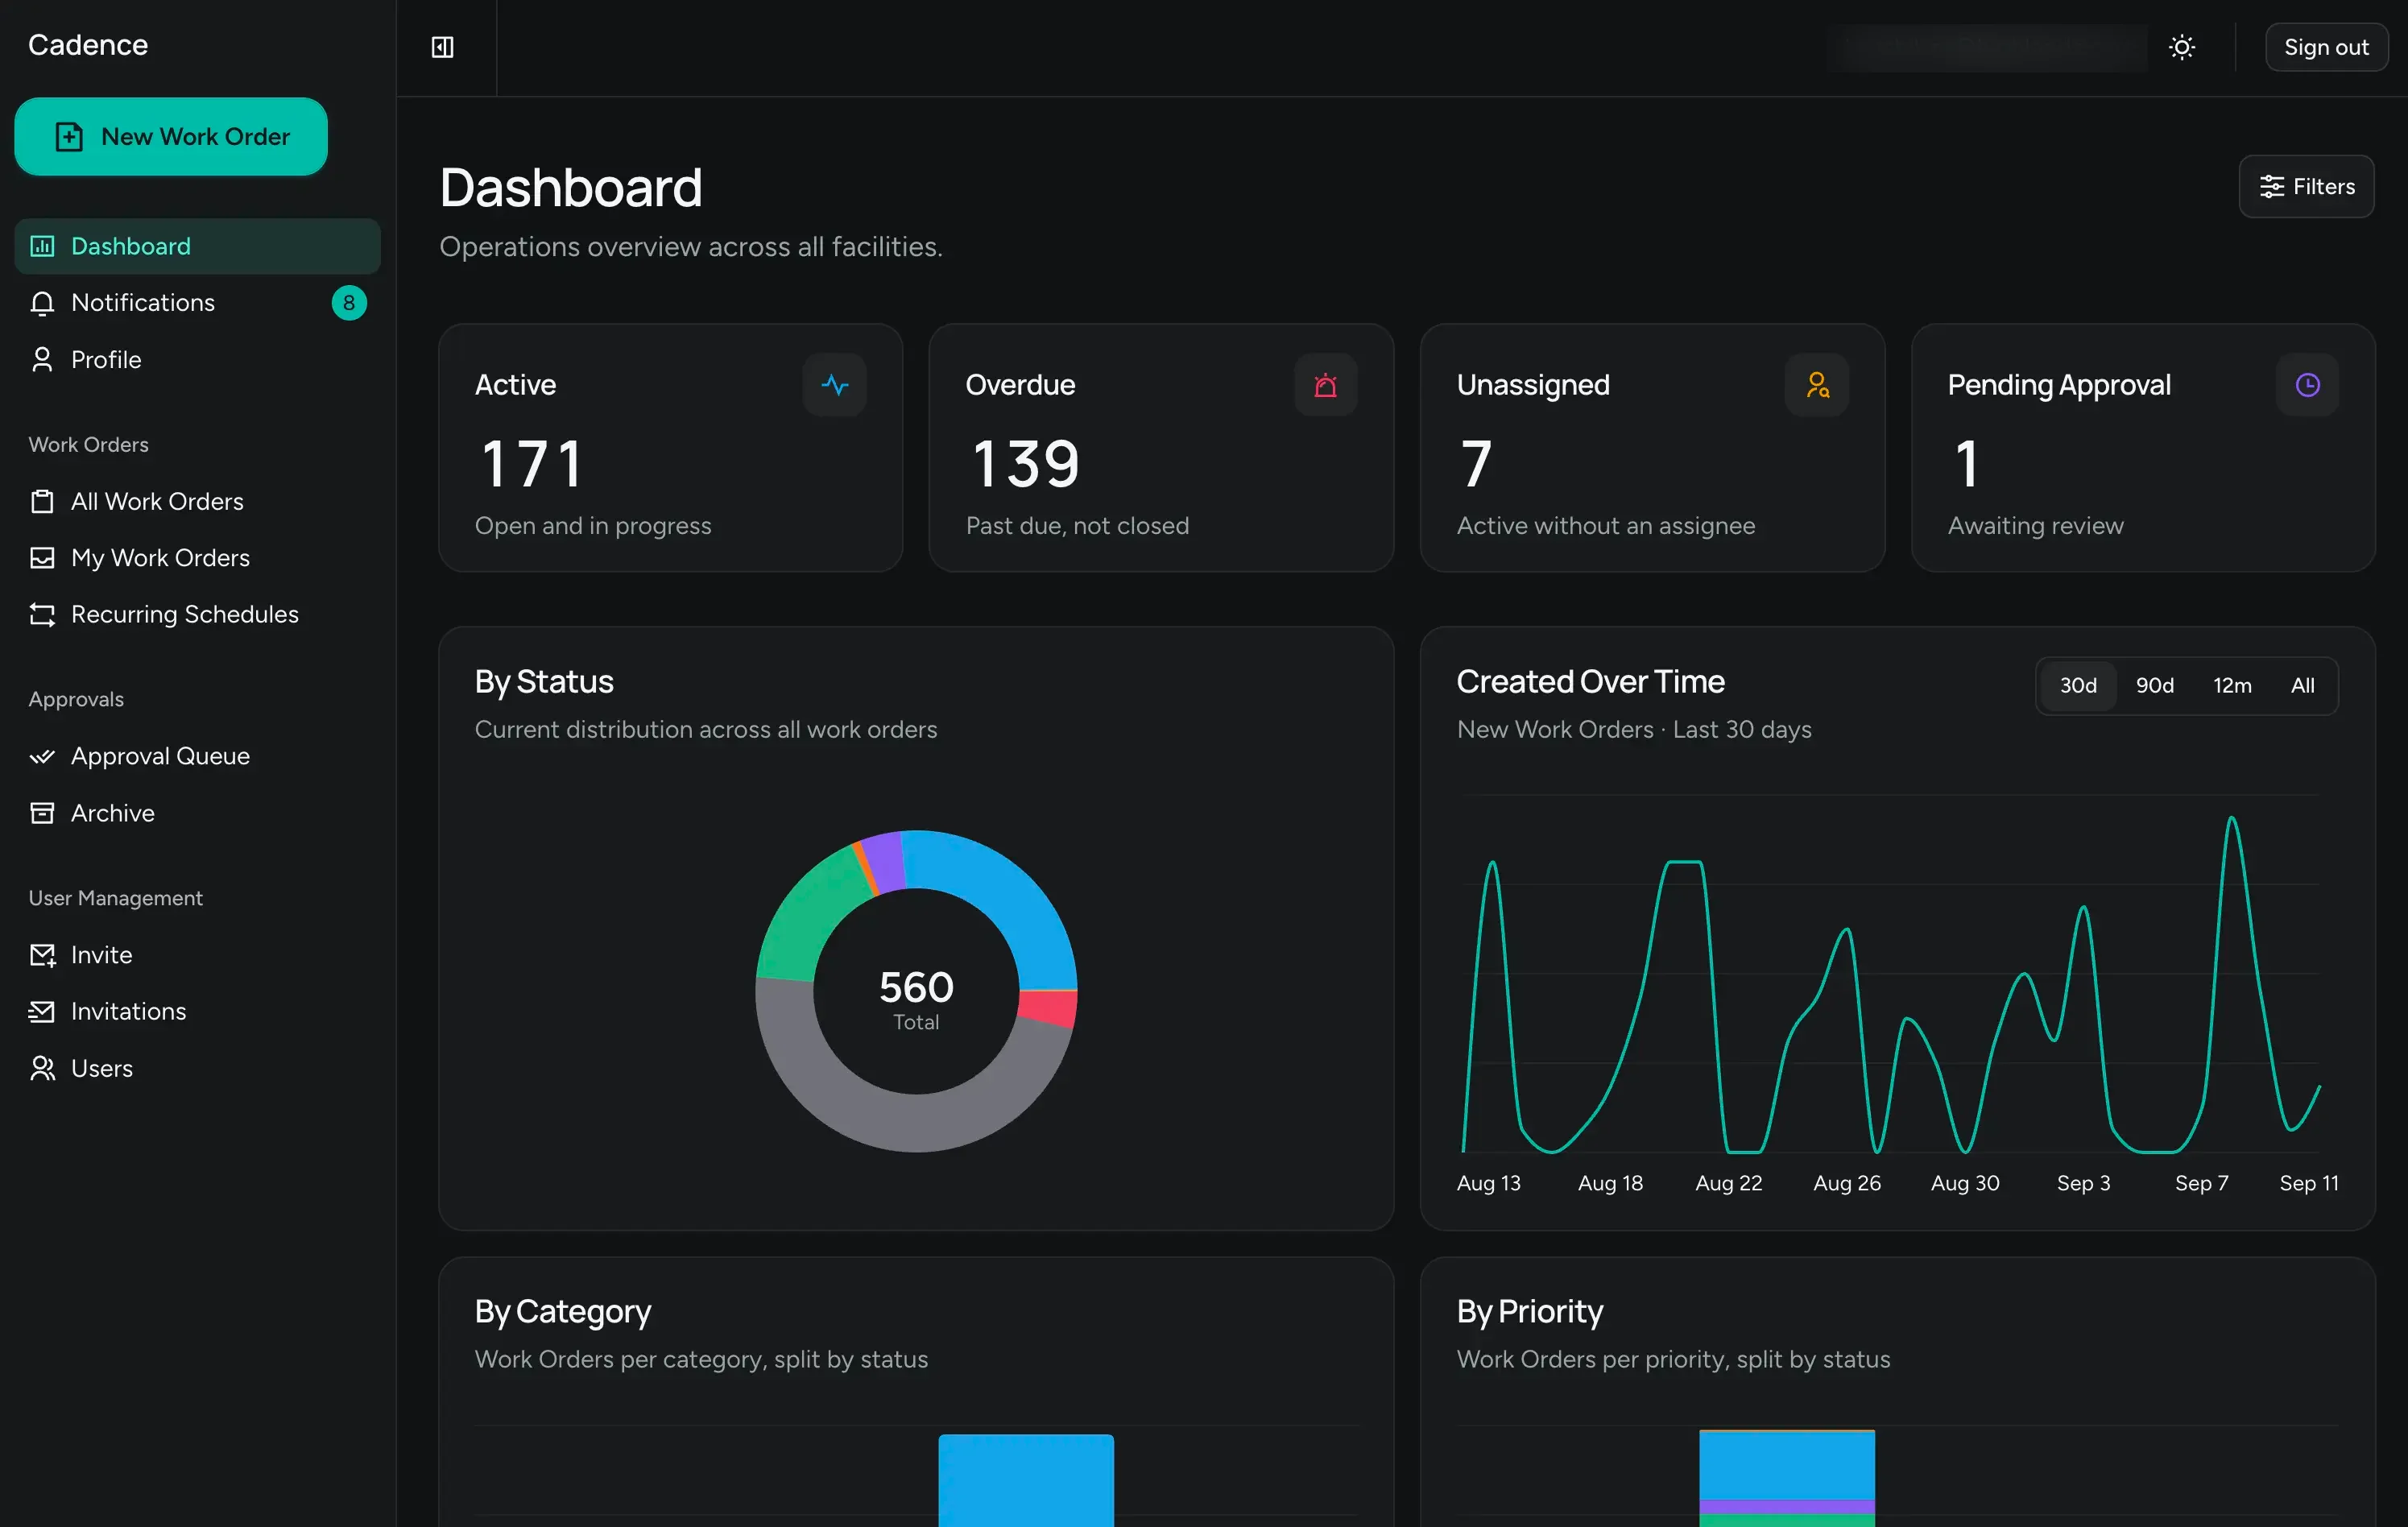Click the Notifications bell icon
Image resolution: width=2408 pixels, height=1527 pixels.
(42, 303)
